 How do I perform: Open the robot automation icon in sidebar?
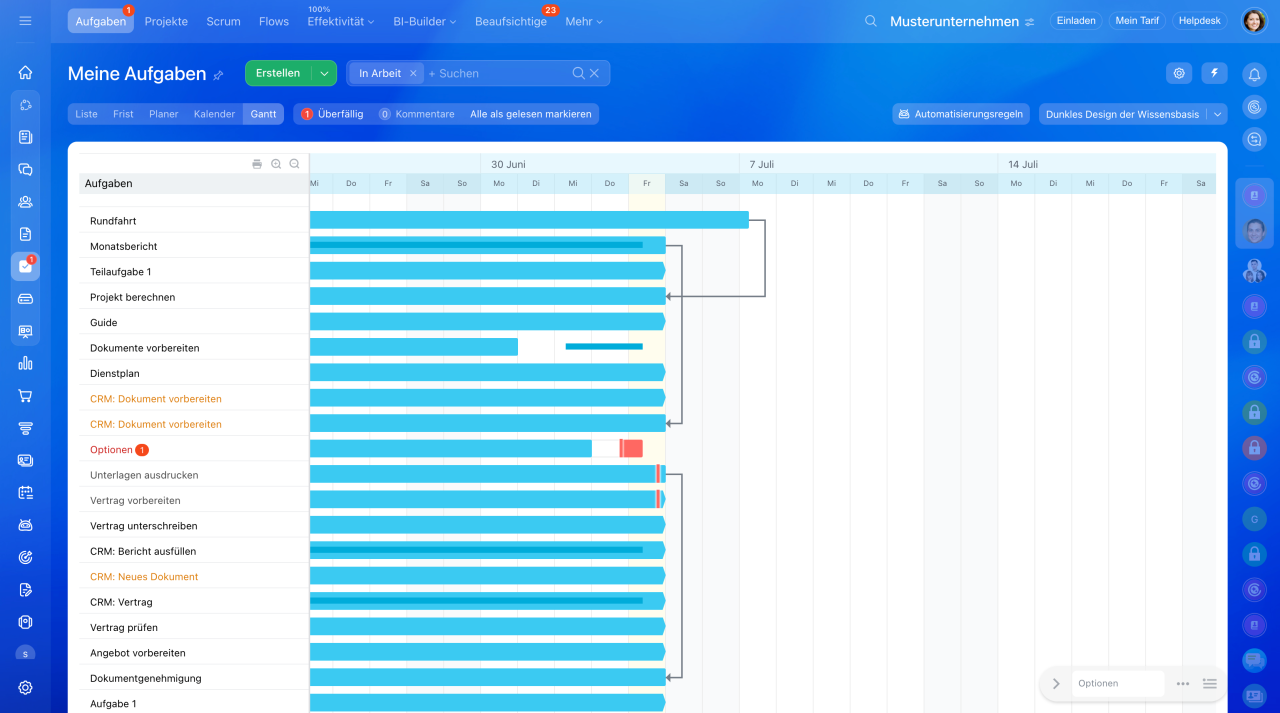[25, 524]
